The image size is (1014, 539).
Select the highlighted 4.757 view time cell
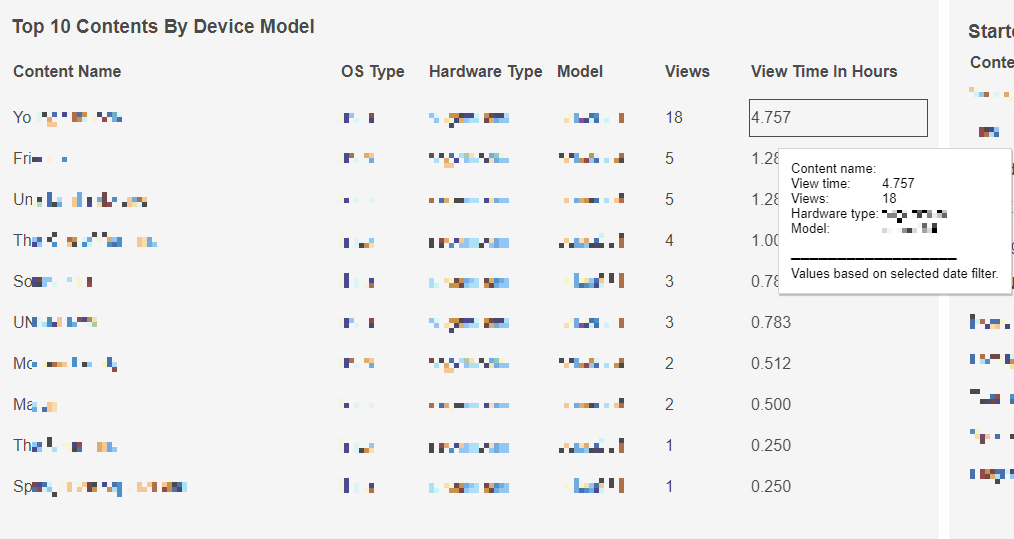[838, 118]
